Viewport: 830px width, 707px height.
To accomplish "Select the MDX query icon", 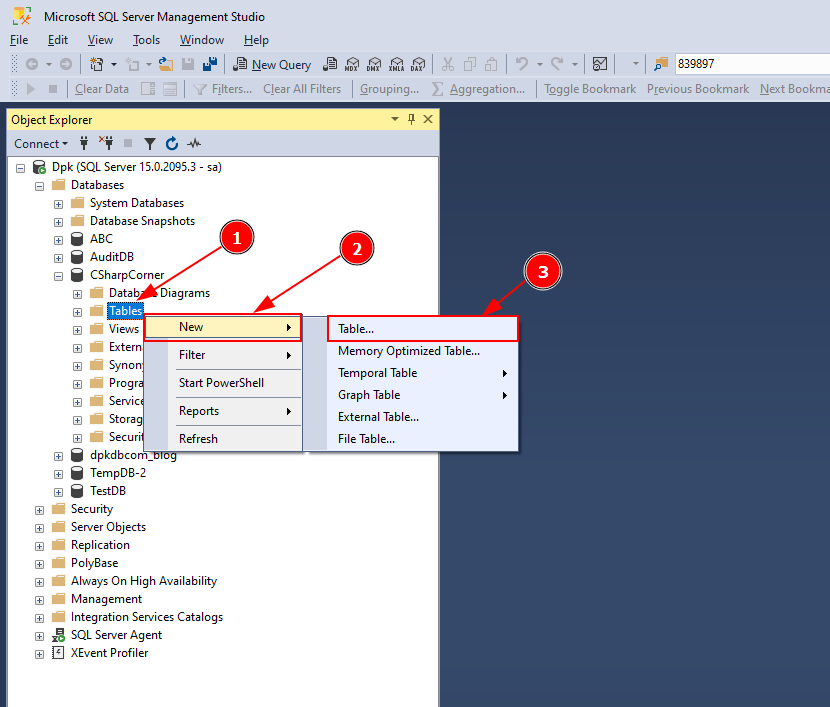I will tap(352, 64).
